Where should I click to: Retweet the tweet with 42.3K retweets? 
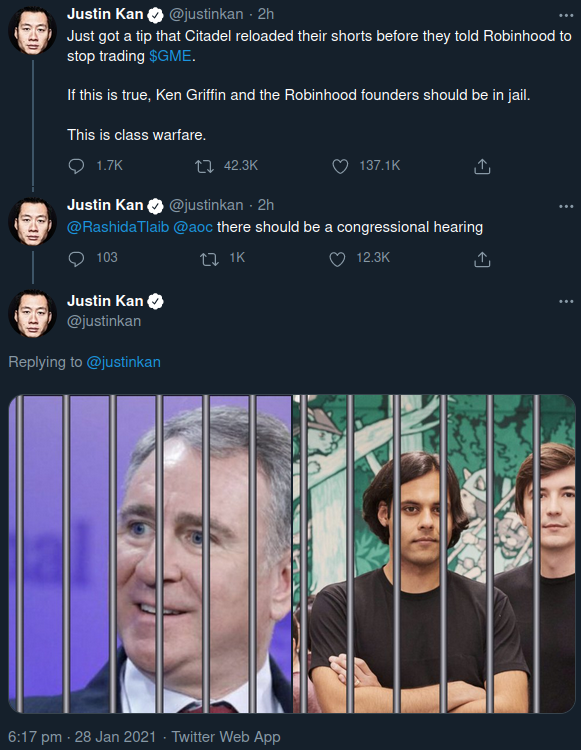coord(204,166)
